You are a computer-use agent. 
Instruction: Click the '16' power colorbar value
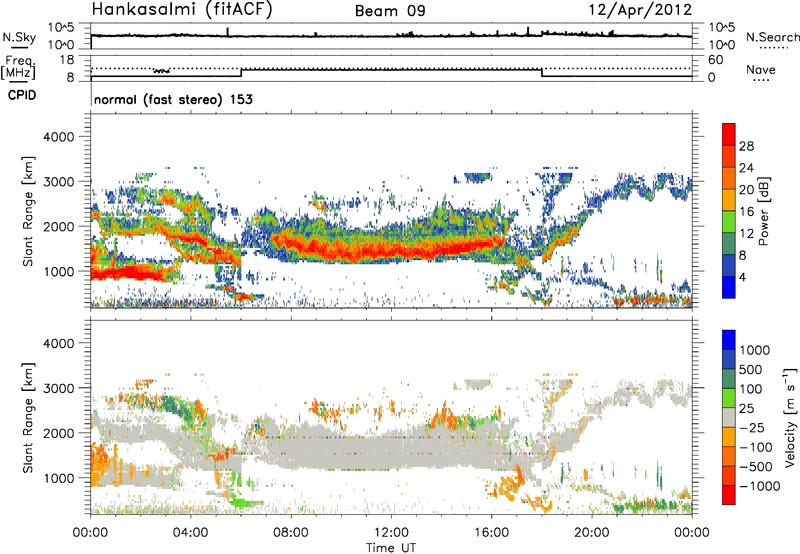click(x=746, y=212)
